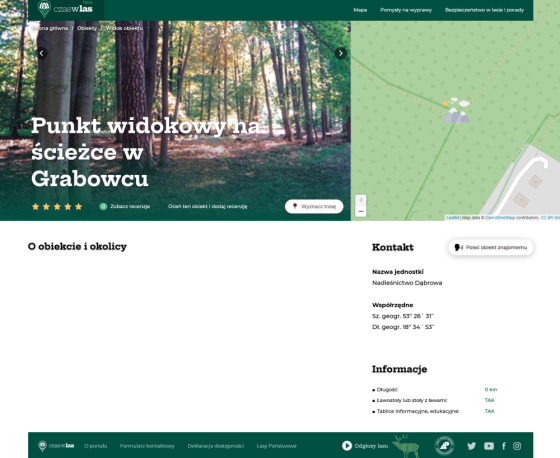Select the Obiekty breadcrumb link
Image resolution: width=560 pixels, height=458 pixels.
coord(87,28)
